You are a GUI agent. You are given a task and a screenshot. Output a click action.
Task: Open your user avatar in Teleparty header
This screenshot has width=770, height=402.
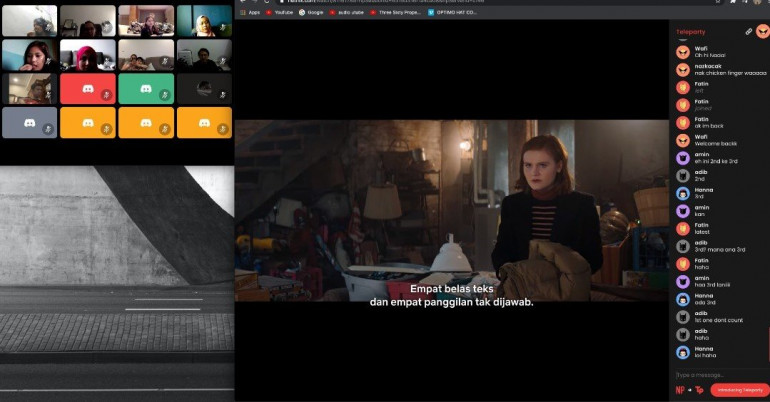763,31
